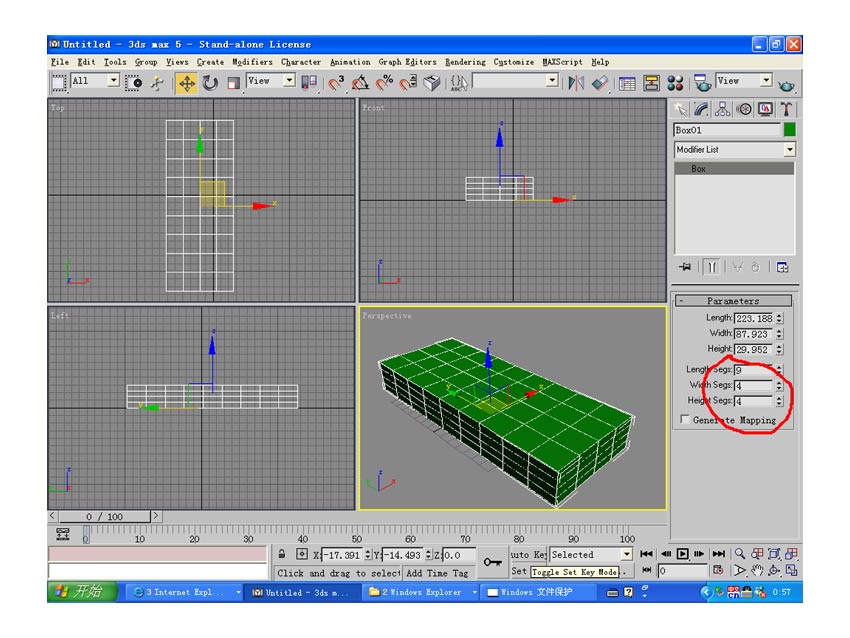
Task: Open the green object color swatch
Action: [789, 130]
